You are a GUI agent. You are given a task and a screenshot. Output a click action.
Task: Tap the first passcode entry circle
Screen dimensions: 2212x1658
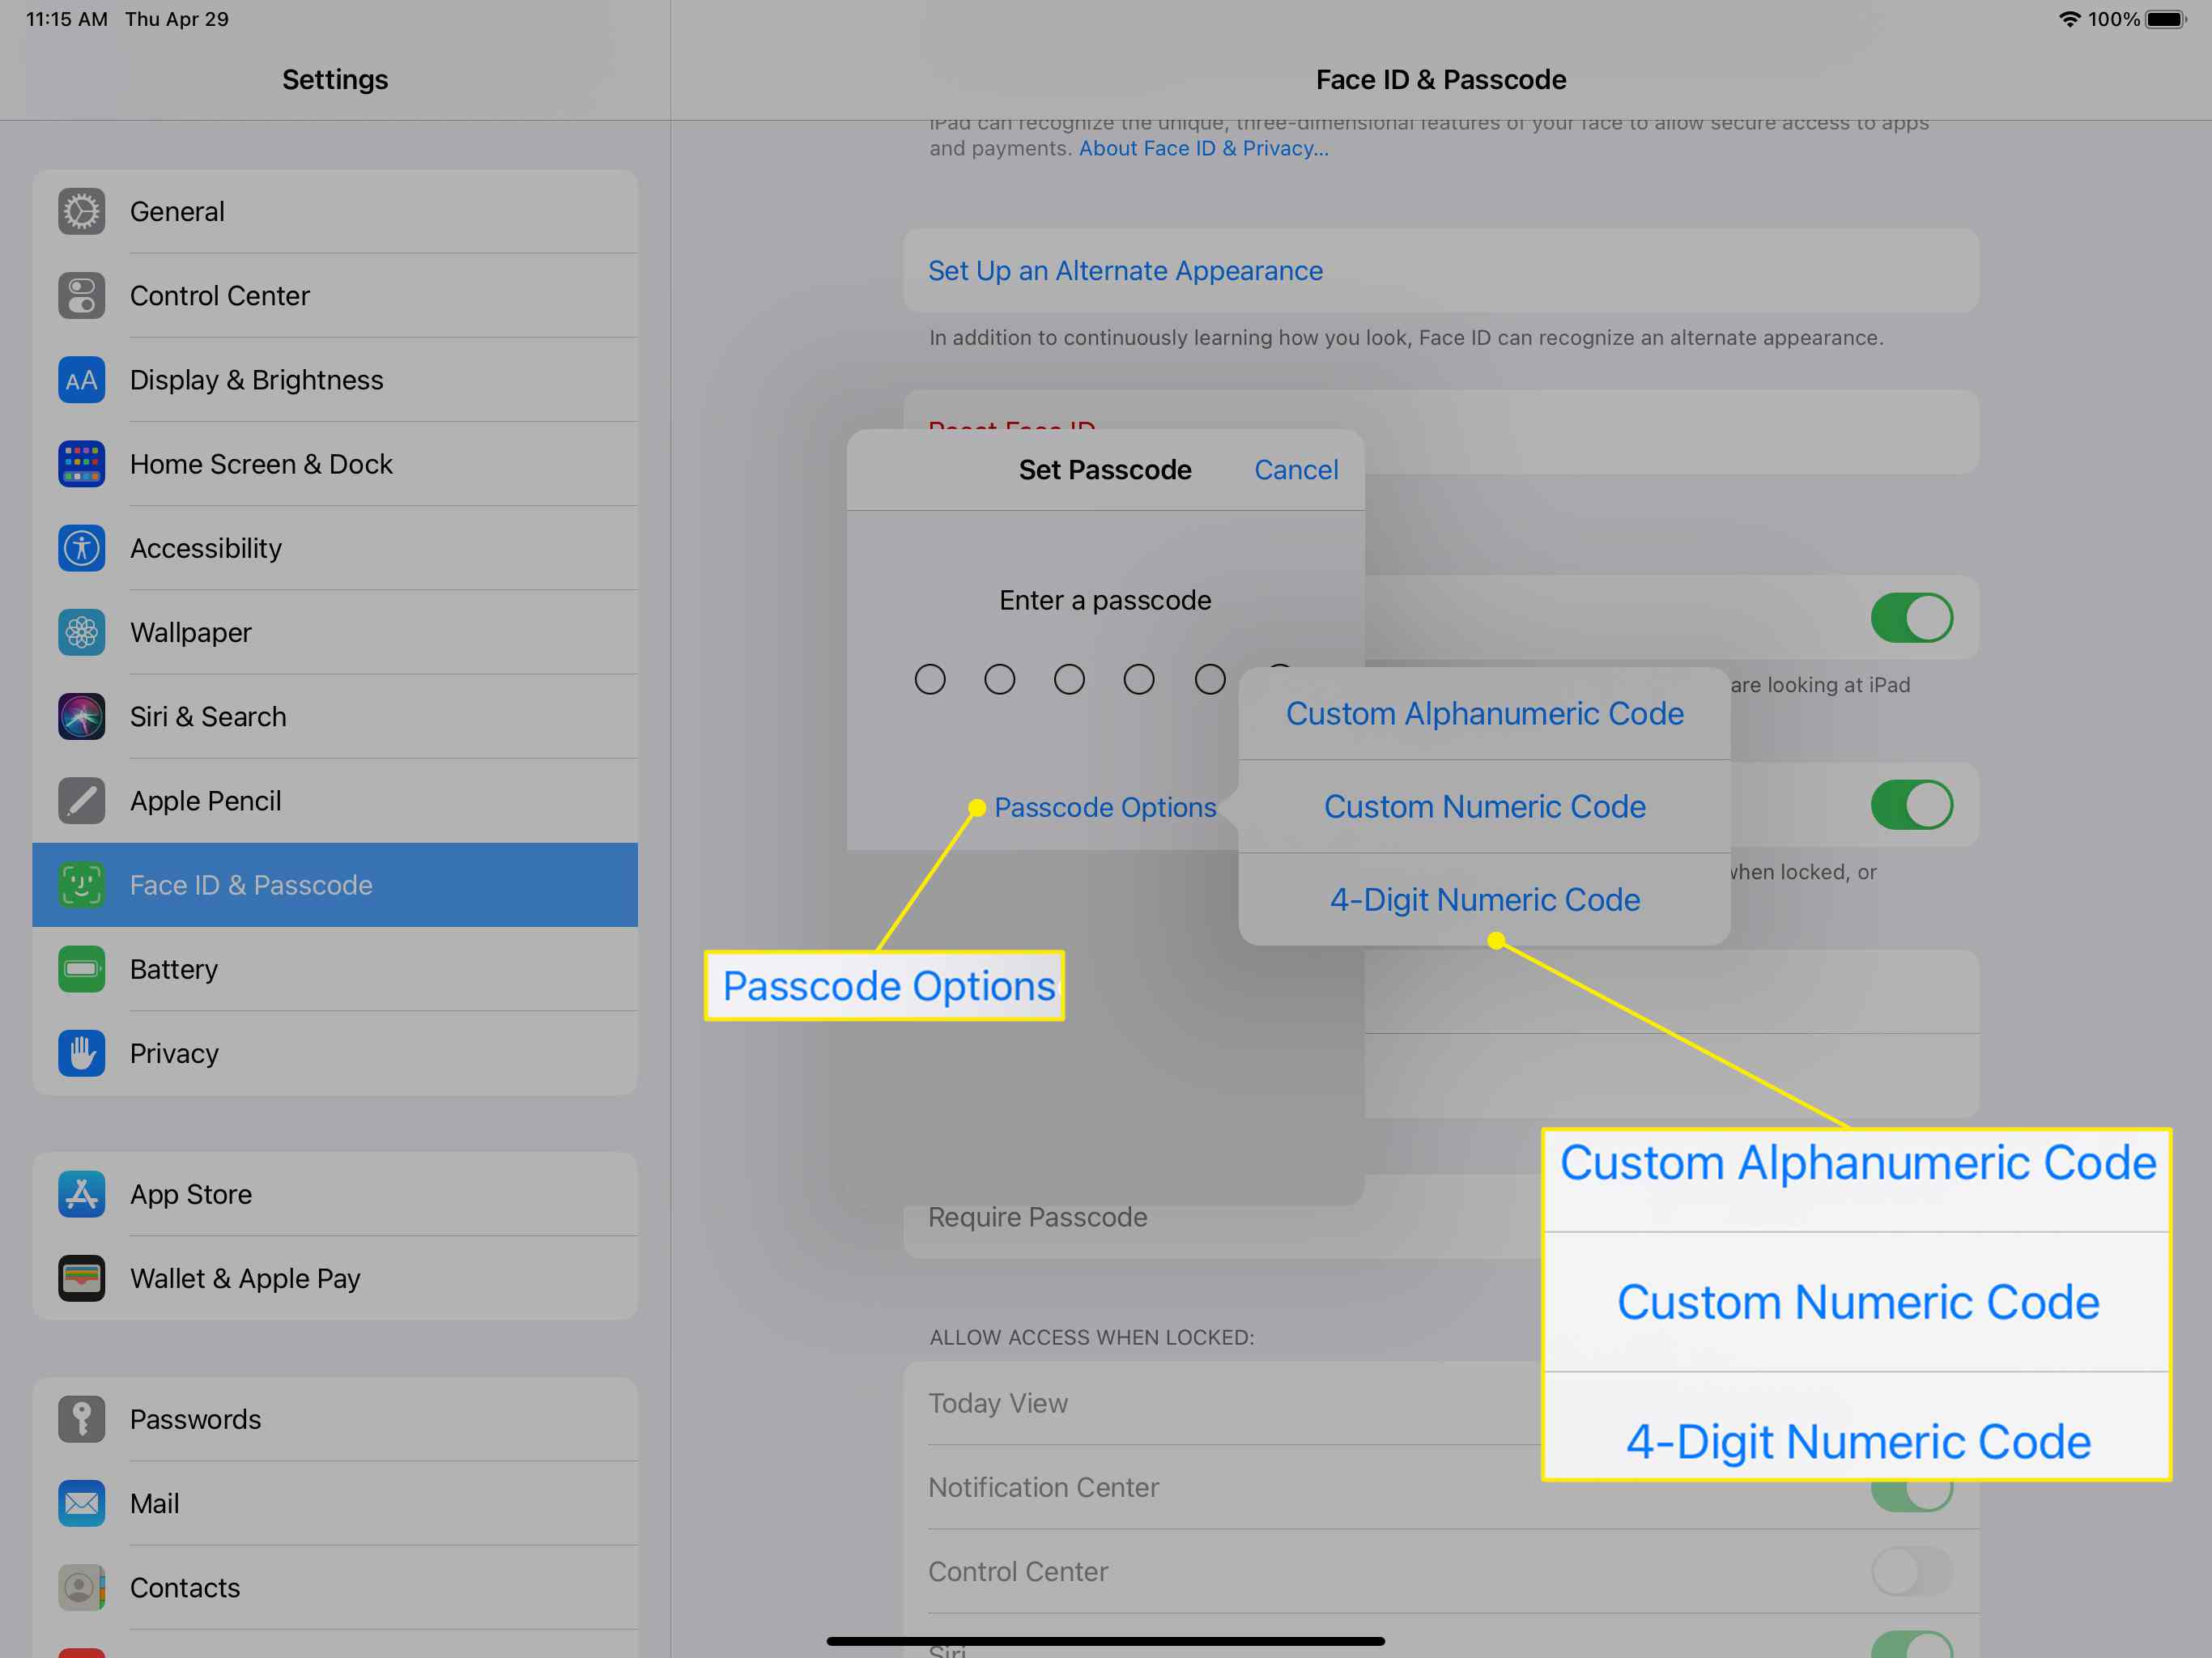tap(930, 680)
